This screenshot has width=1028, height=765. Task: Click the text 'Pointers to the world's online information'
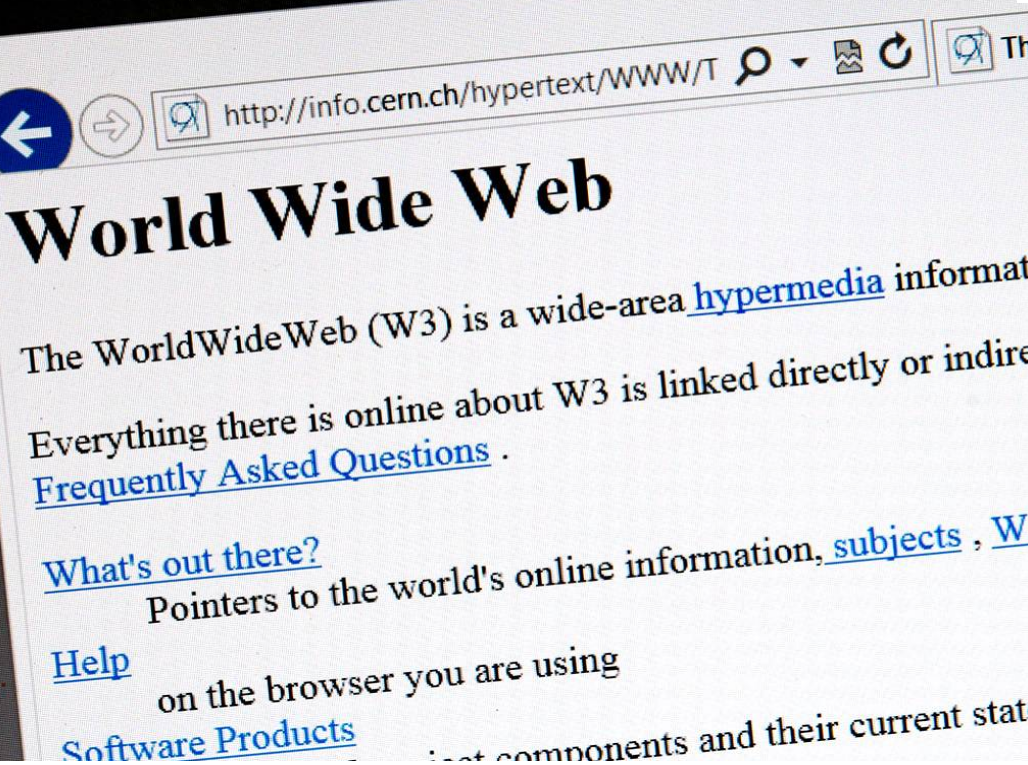coord(486,581)
